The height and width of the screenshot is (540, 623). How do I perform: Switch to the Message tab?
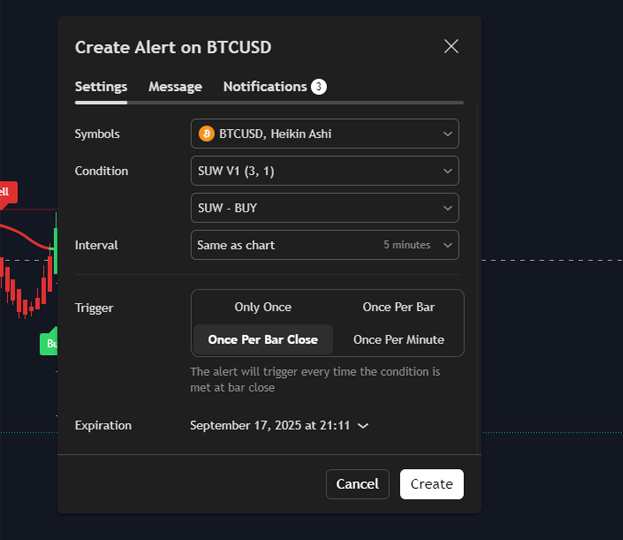tap(175, 87)
